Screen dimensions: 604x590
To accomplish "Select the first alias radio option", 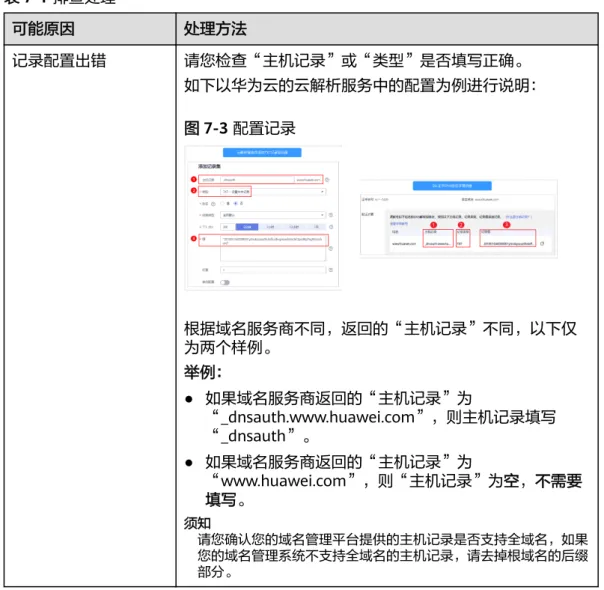I will (222, 203).
